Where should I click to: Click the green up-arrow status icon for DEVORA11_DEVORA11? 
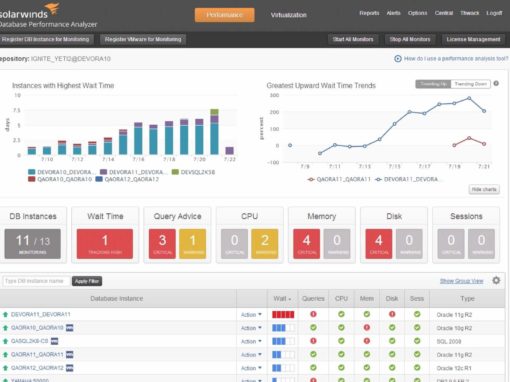[x=5, y=314]
